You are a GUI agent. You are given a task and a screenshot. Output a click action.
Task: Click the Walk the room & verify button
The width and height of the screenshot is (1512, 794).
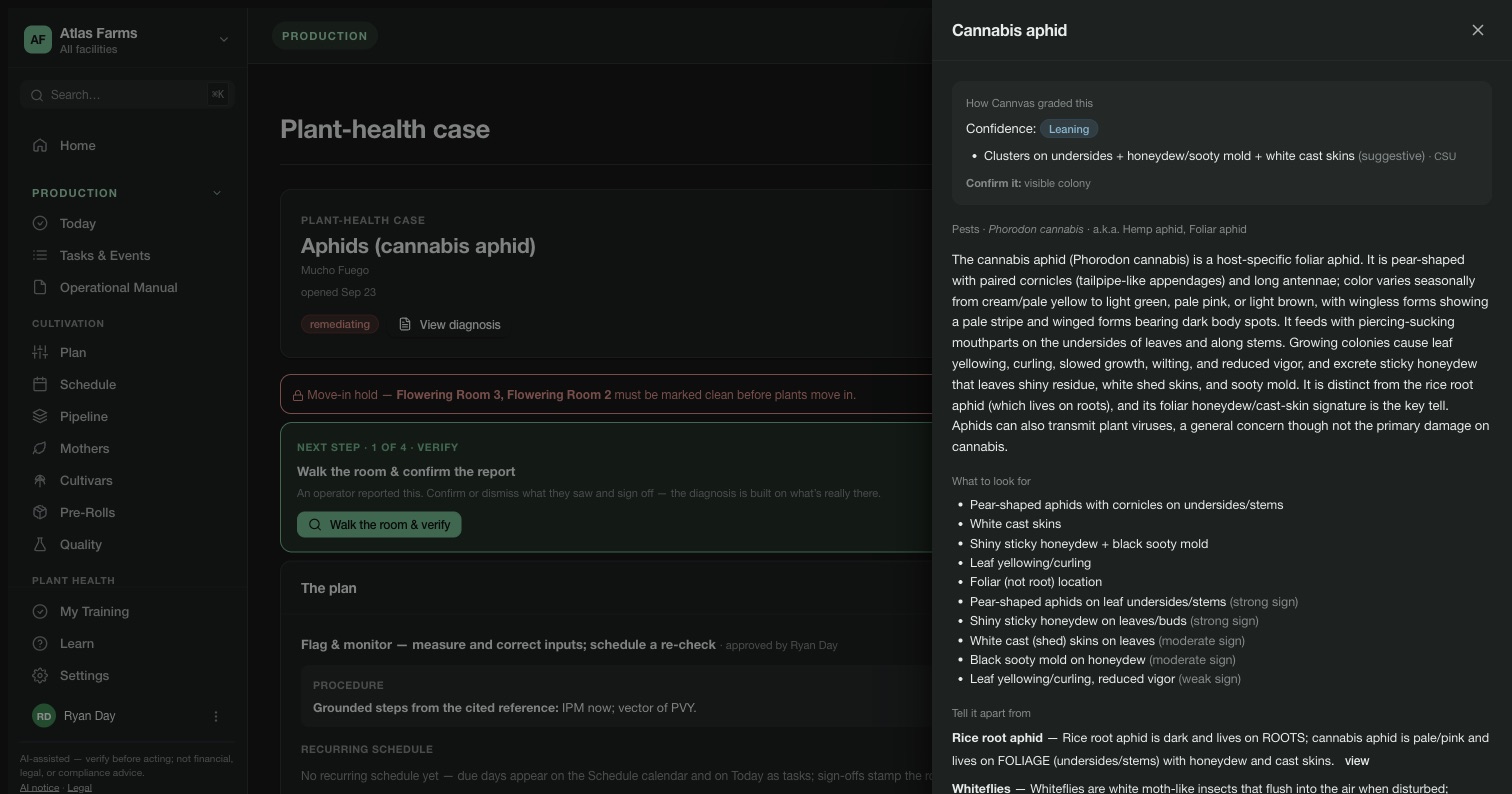[379, 525]
